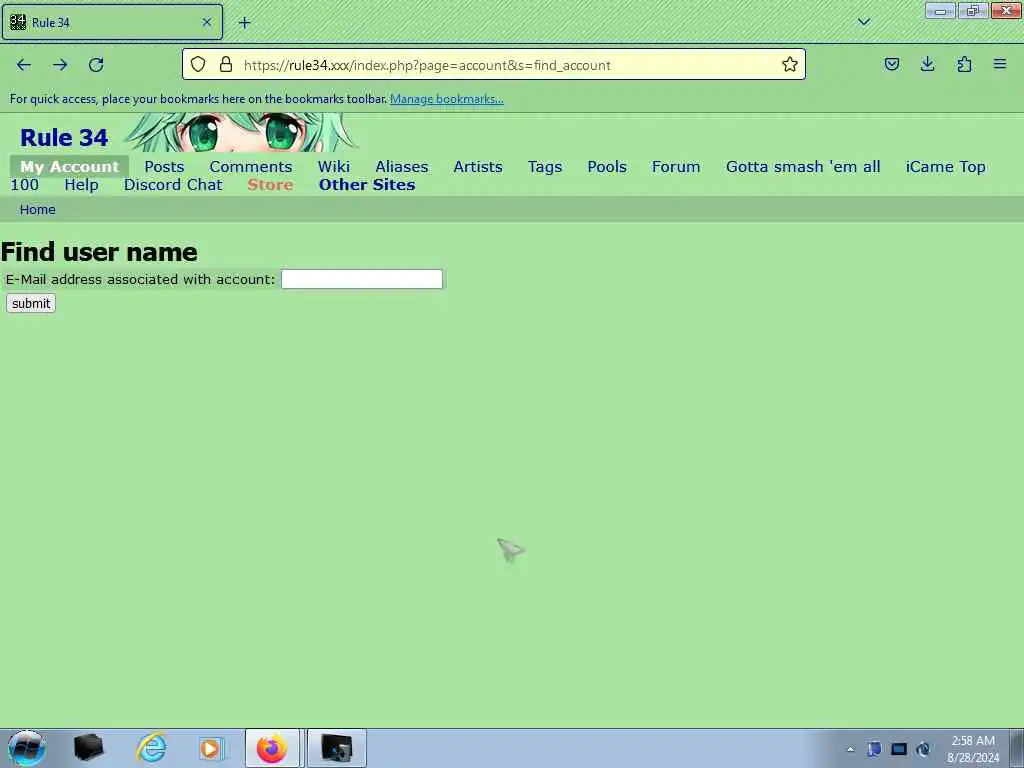
Task: Open iCame Top 100 link
Action: (945, 167)
